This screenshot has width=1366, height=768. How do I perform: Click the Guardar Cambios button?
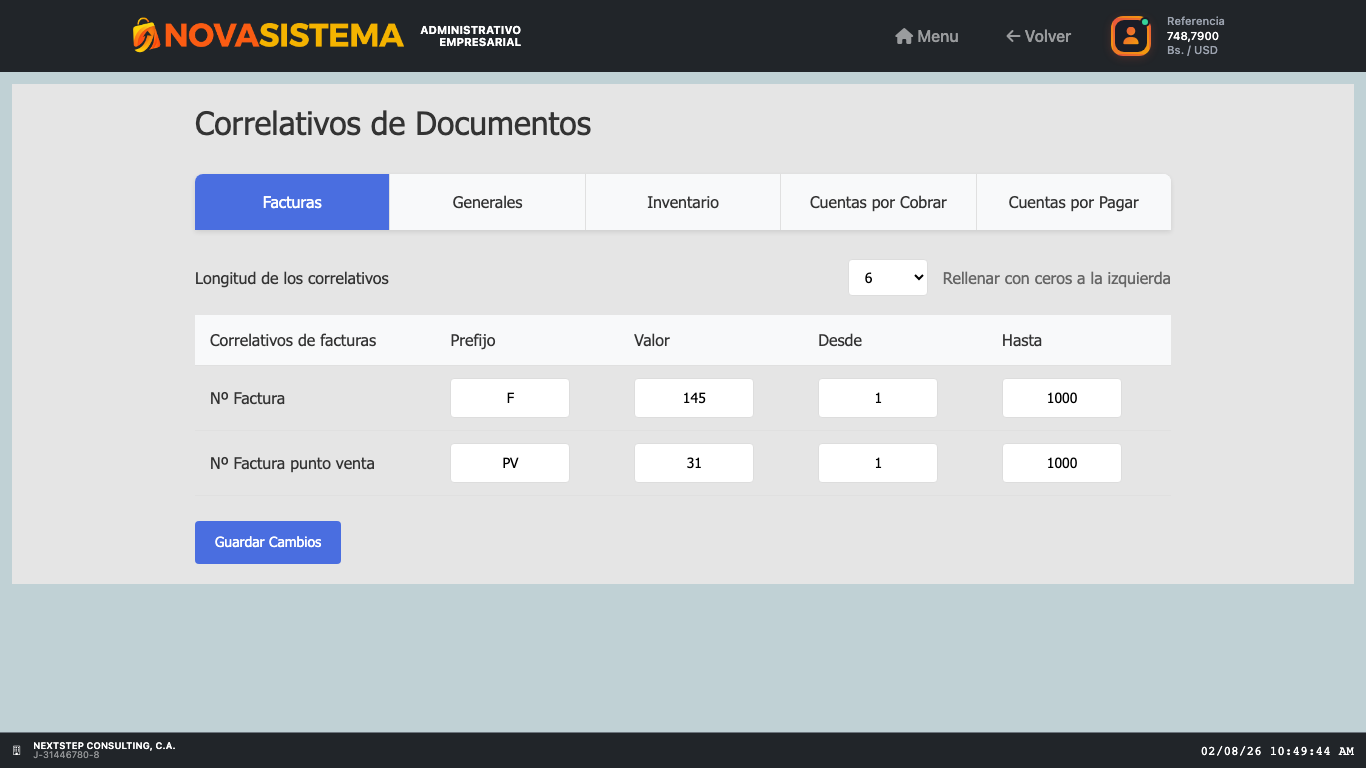pos(268,542)
